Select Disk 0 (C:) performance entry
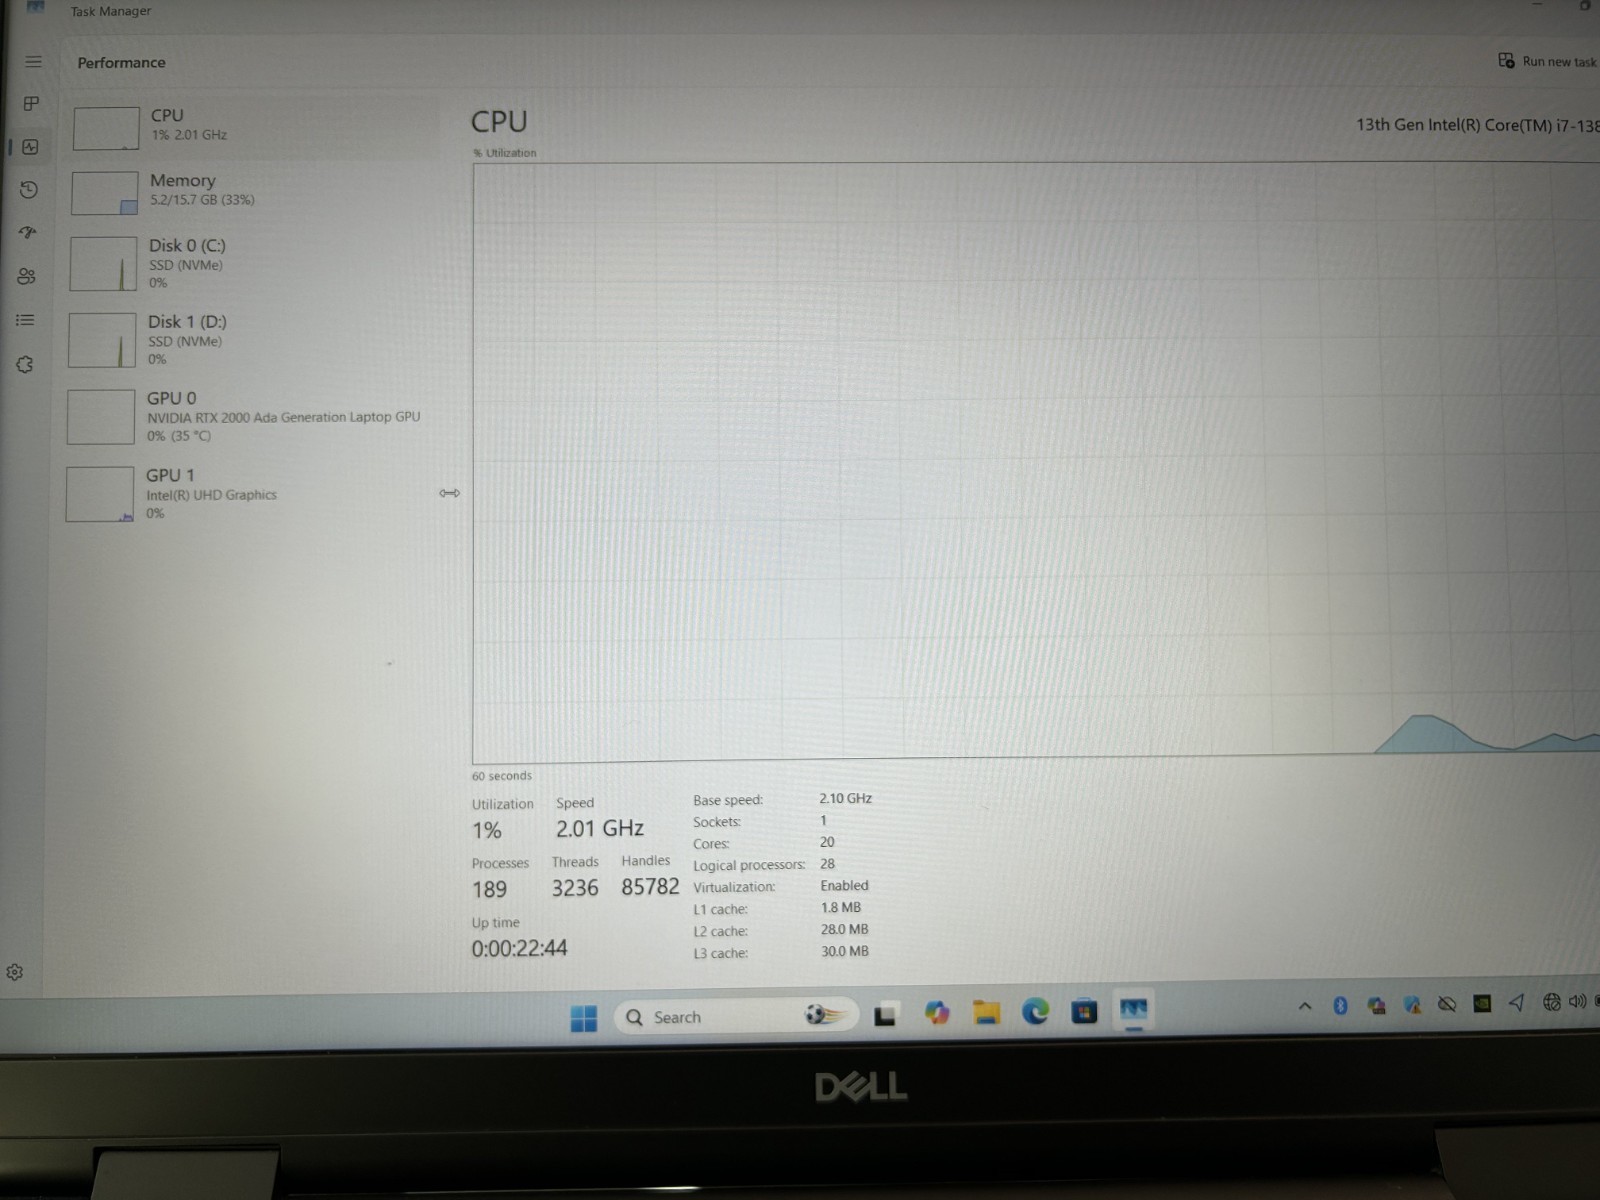This screenshot has width=1600, height=1200. (252, 264)
